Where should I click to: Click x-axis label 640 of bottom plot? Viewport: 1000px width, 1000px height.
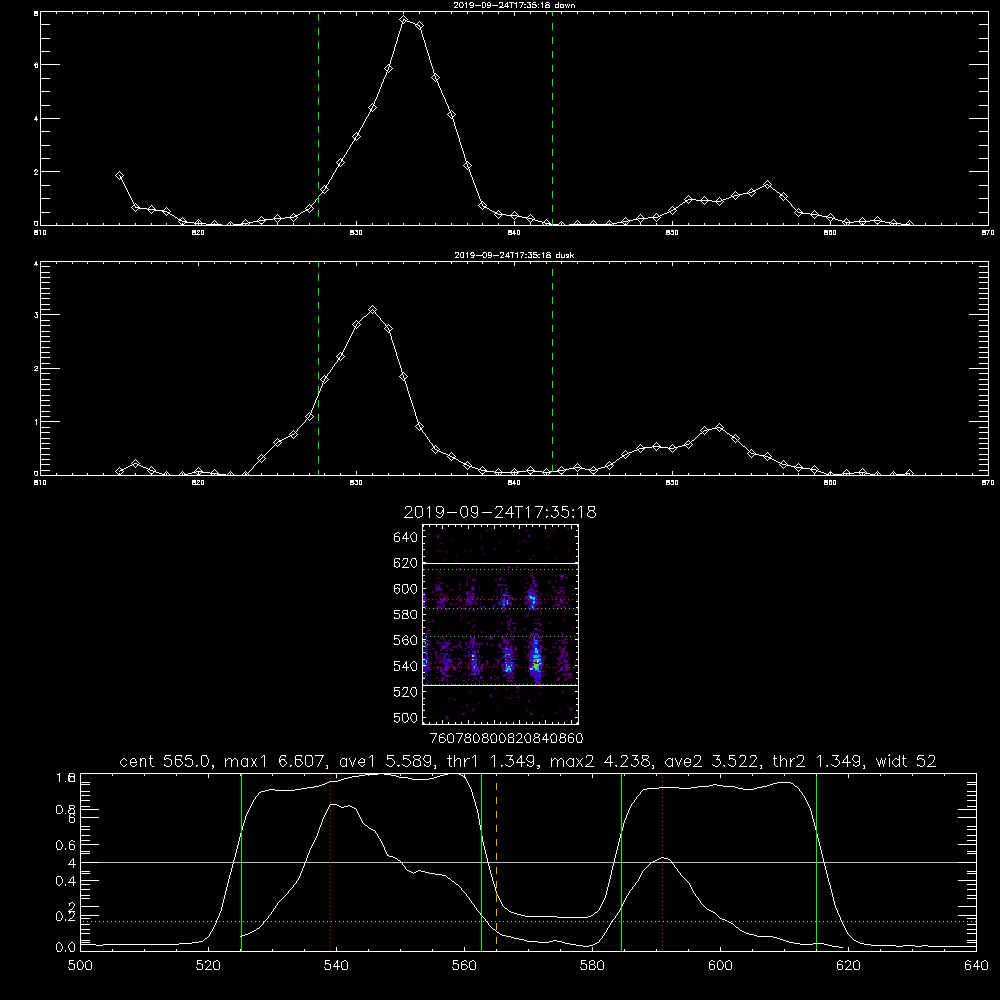[976, 966]
